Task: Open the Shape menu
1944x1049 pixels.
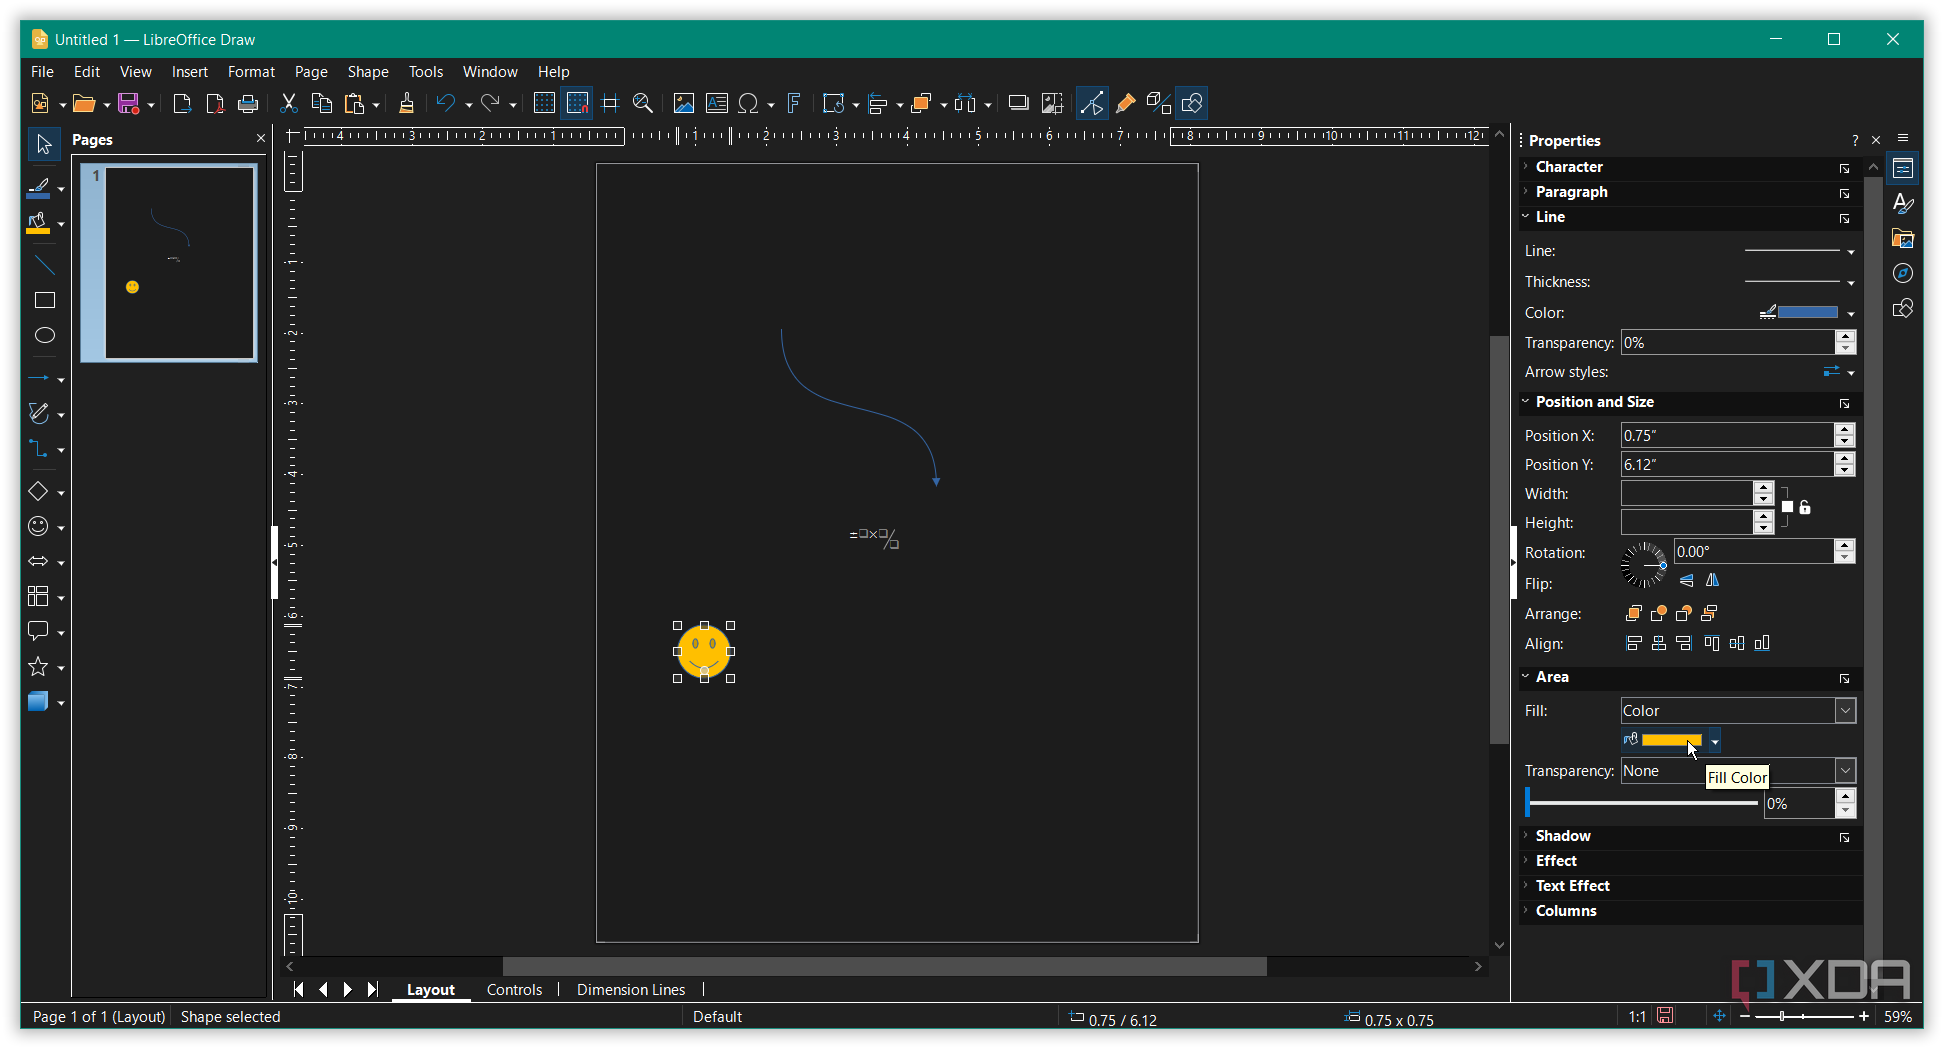Action: tap(367, 72)
